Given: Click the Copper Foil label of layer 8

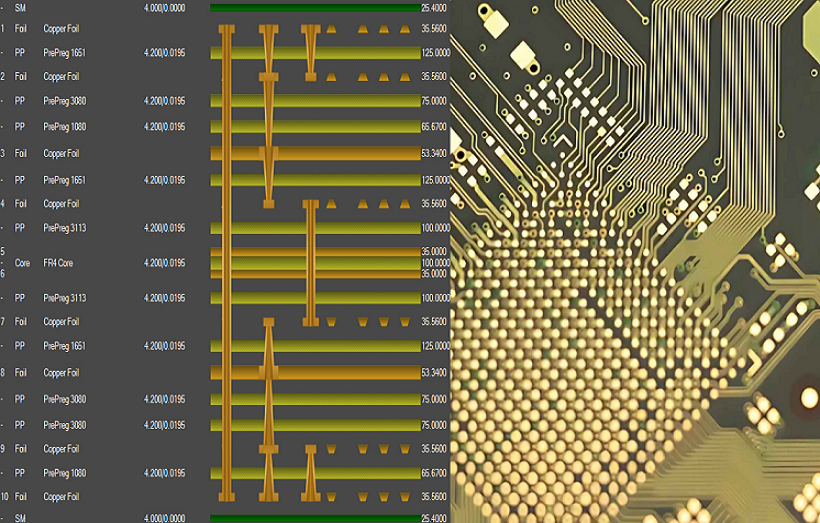Looking at the screenshot, I should 61,373.
